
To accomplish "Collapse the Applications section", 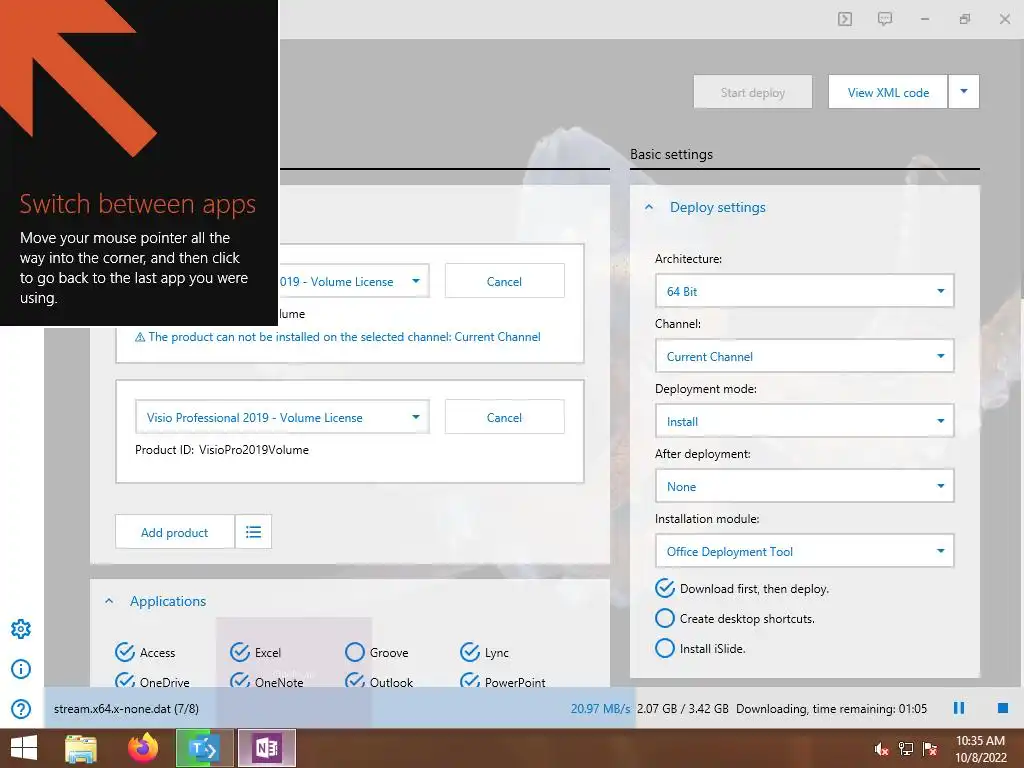I will point(109,601).
